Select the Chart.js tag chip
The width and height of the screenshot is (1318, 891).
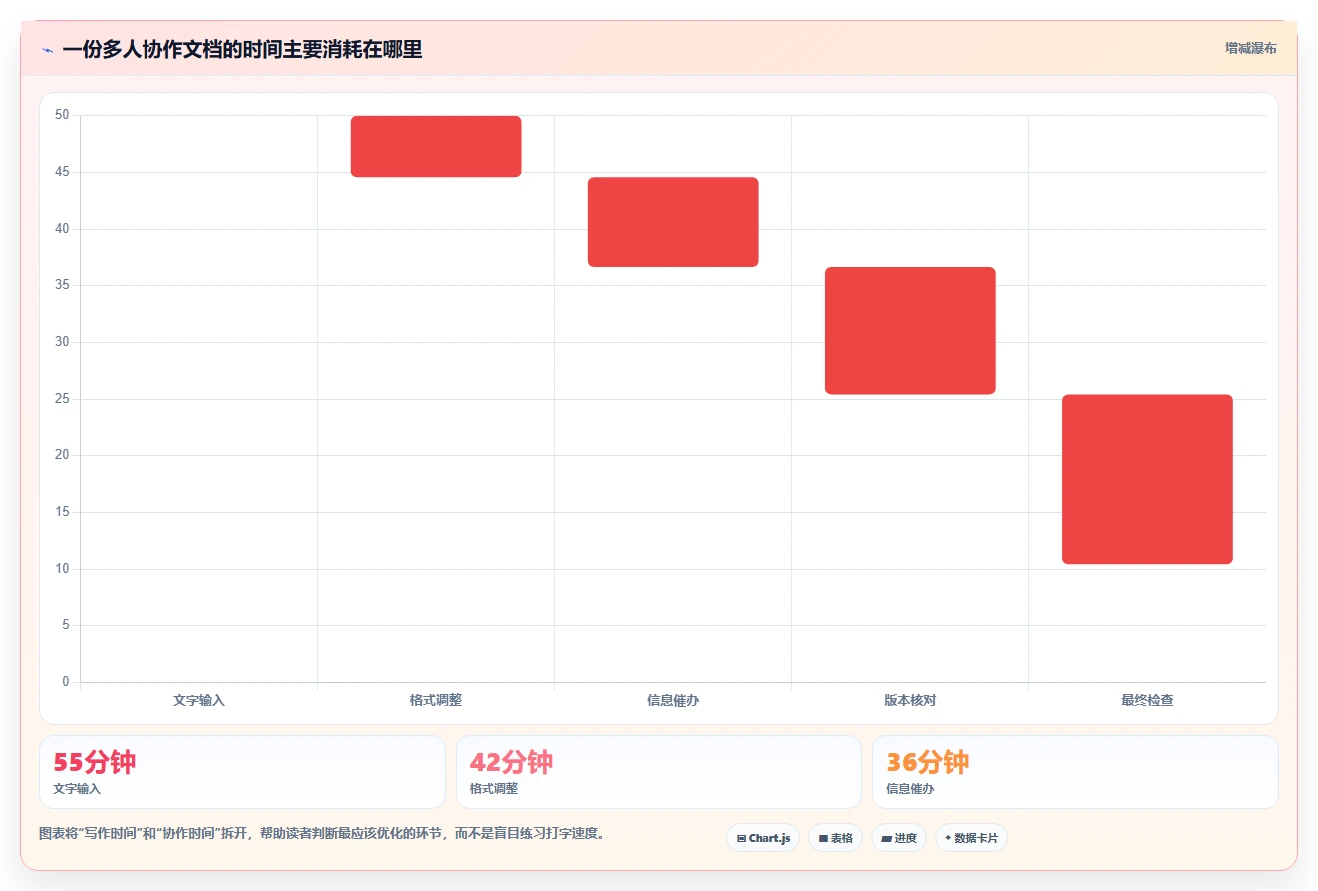(x=763, y=838)
